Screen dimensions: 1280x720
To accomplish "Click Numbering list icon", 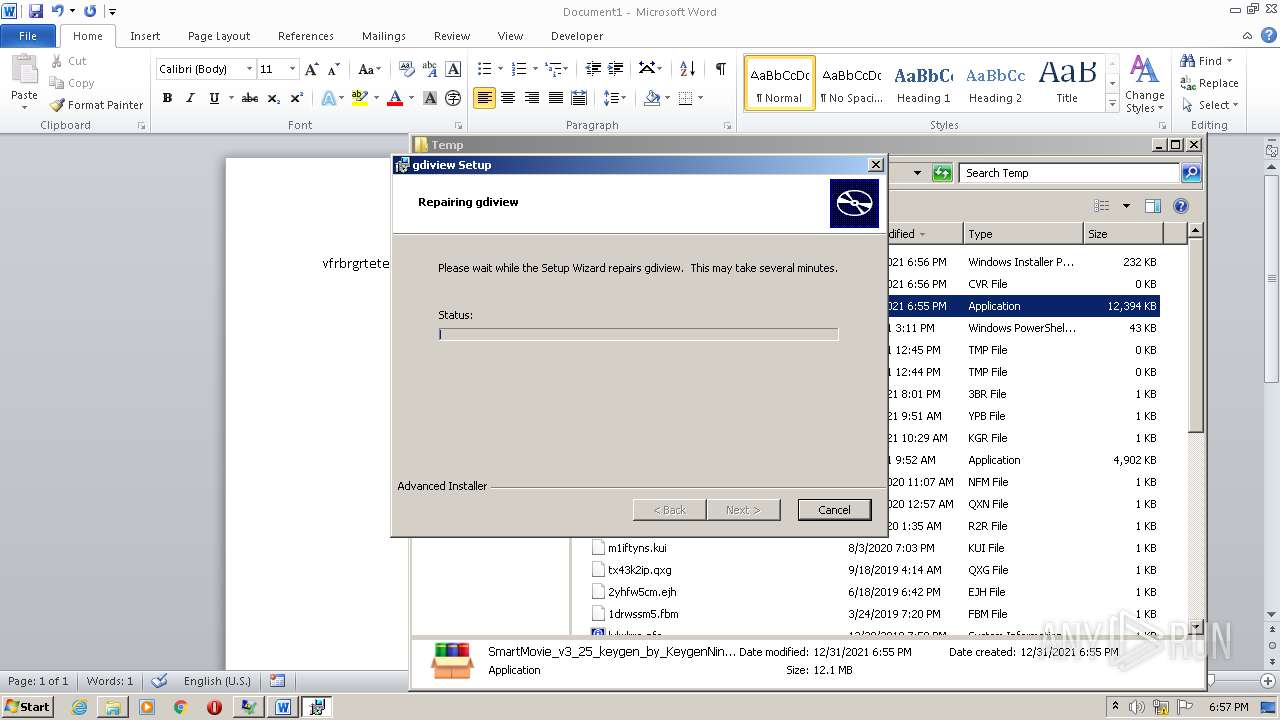I will click(519, 69).
